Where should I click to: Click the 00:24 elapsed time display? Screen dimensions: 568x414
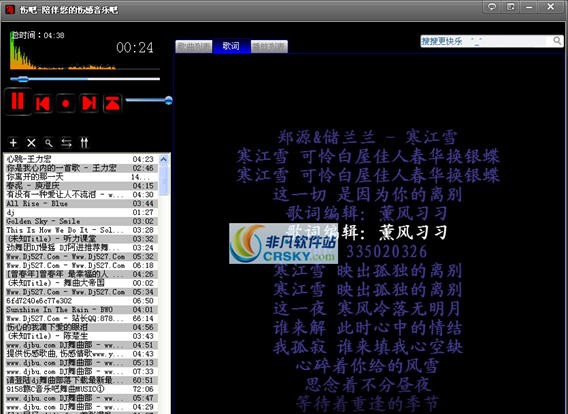[x=135, y=48]
